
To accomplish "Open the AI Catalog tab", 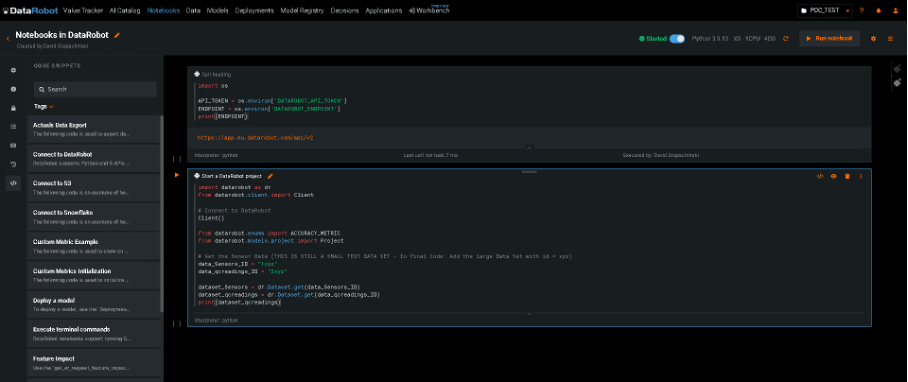I will 125,10.
